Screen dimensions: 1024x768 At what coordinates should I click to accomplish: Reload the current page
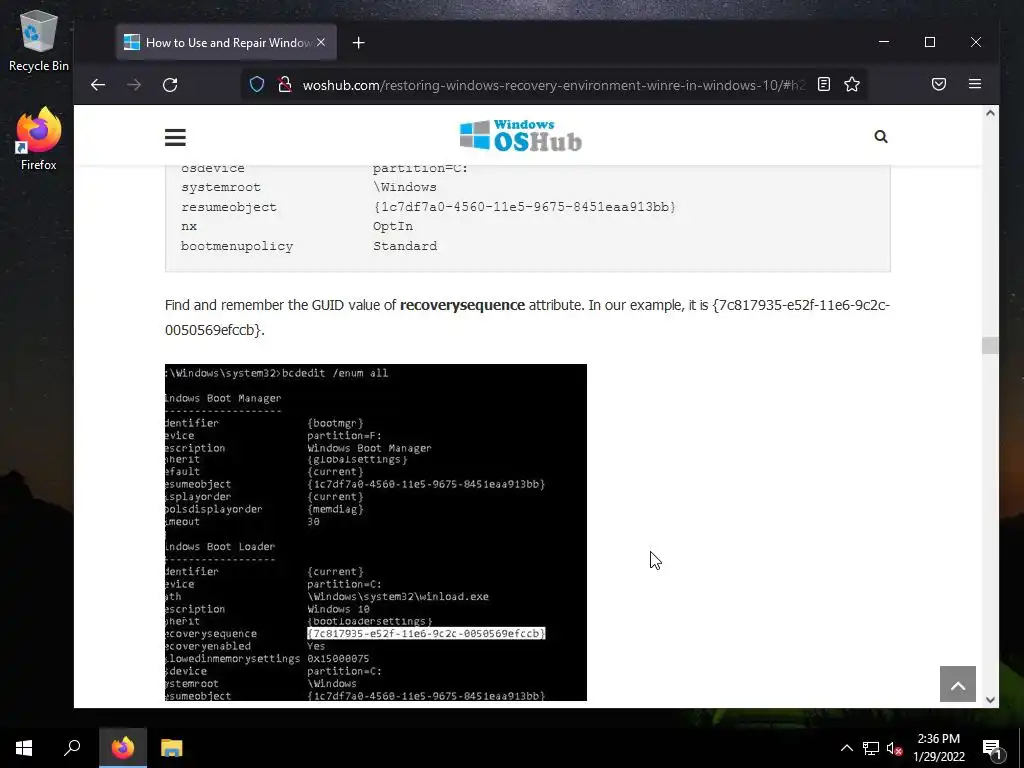[x=170, y=85]
